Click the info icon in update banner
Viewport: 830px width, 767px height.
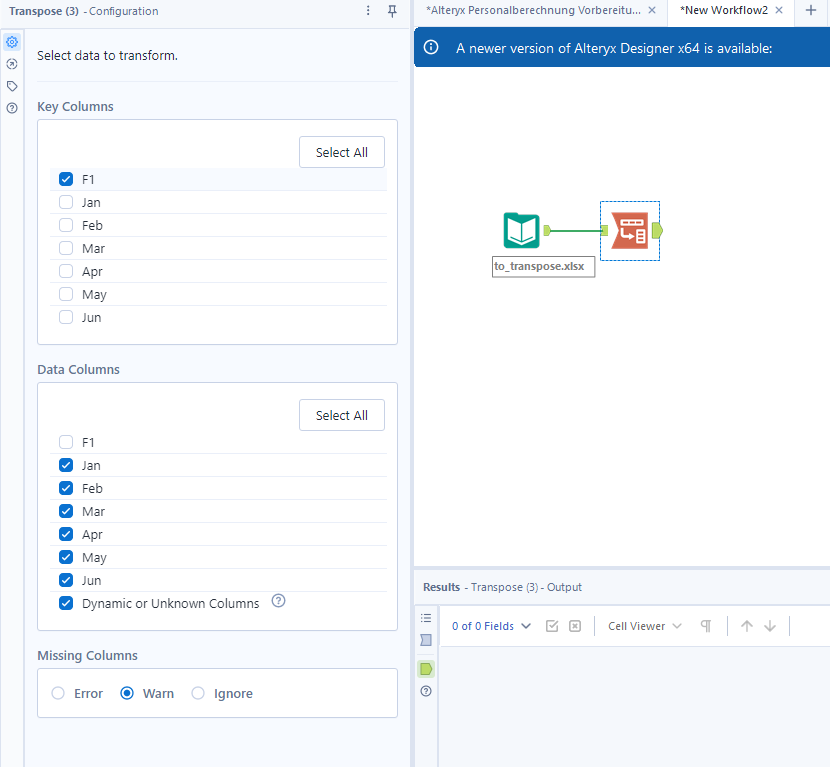[x=431, y=48]
